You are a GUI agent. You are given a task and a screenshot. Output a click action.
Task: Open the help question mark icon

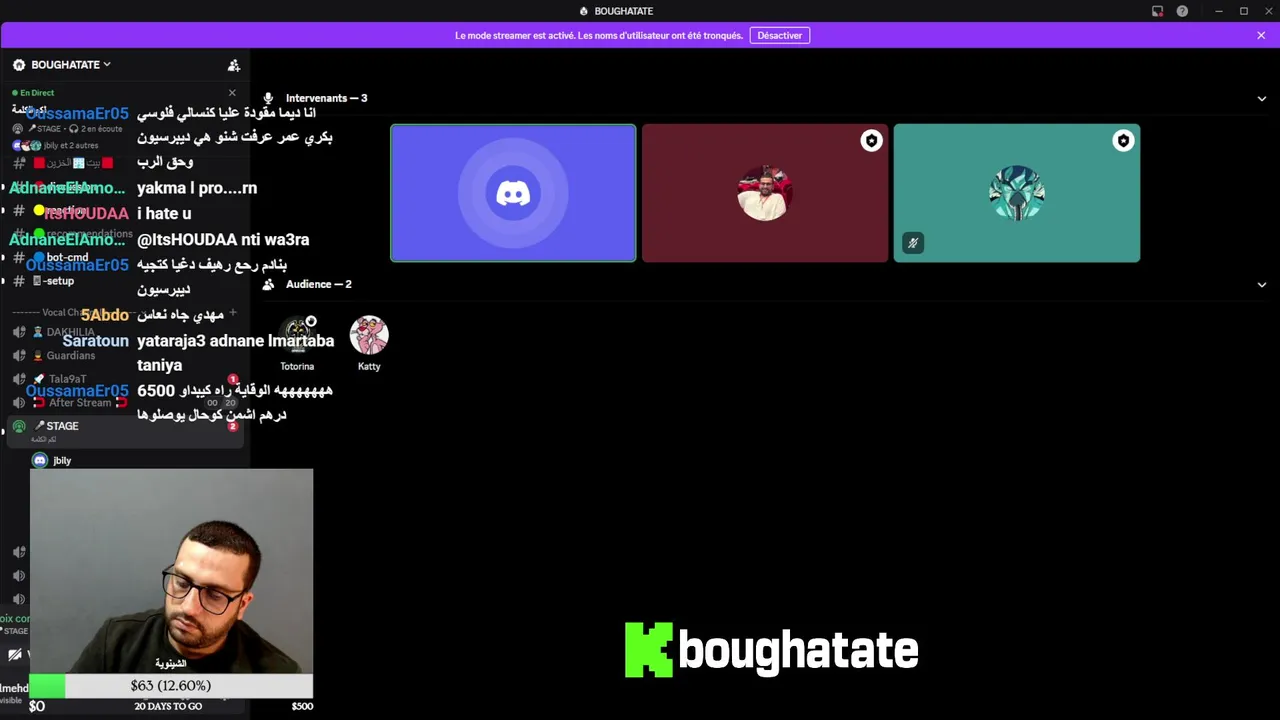[x=1182, y=11]
